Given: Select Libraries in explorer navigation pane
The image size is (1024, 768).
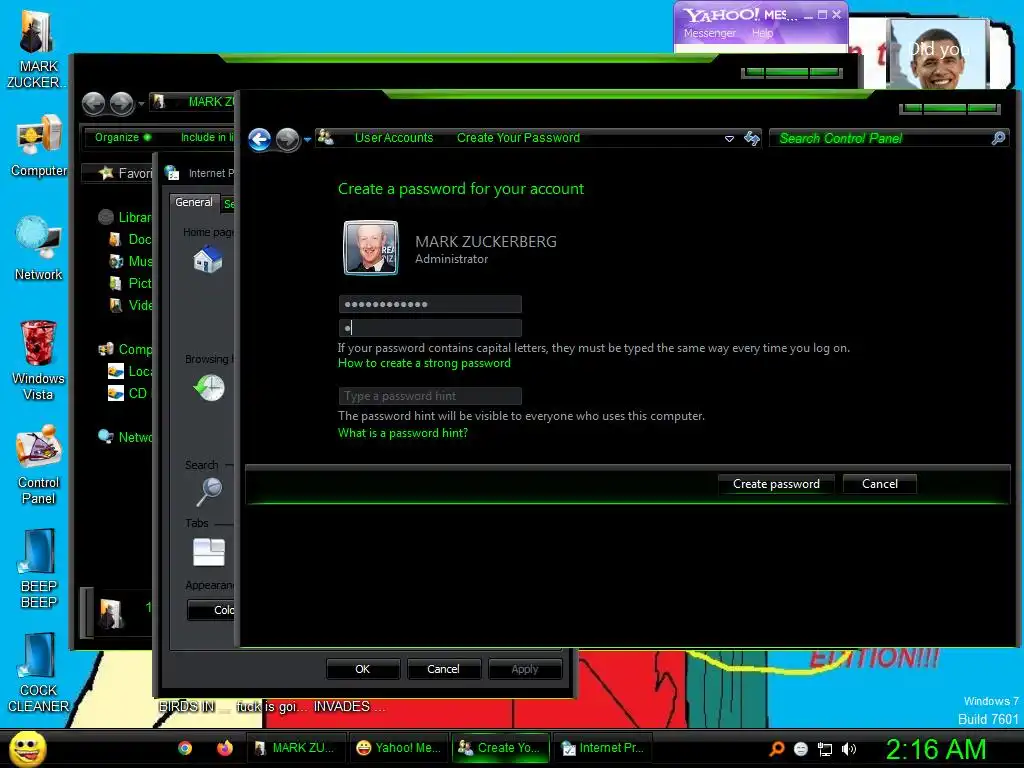Looking at the screenshot, I should (125, 217).
